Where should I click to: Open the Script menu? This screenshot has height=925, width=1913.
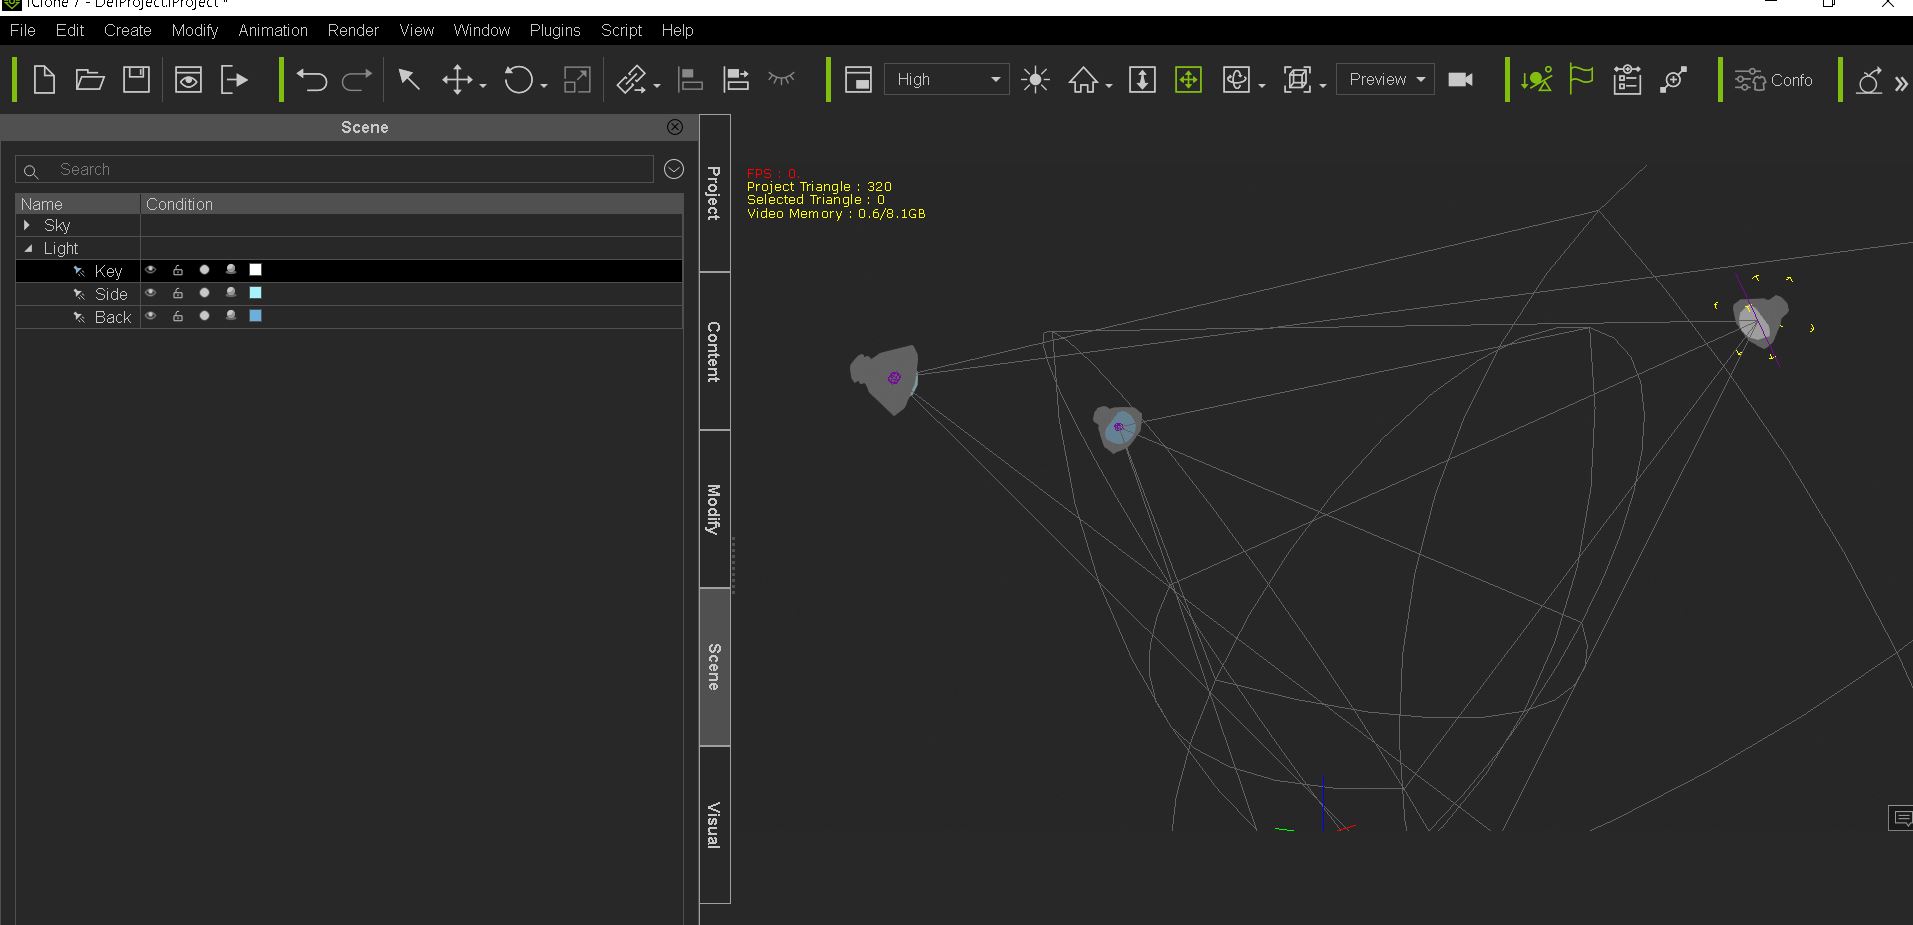[x=621, y=30]
